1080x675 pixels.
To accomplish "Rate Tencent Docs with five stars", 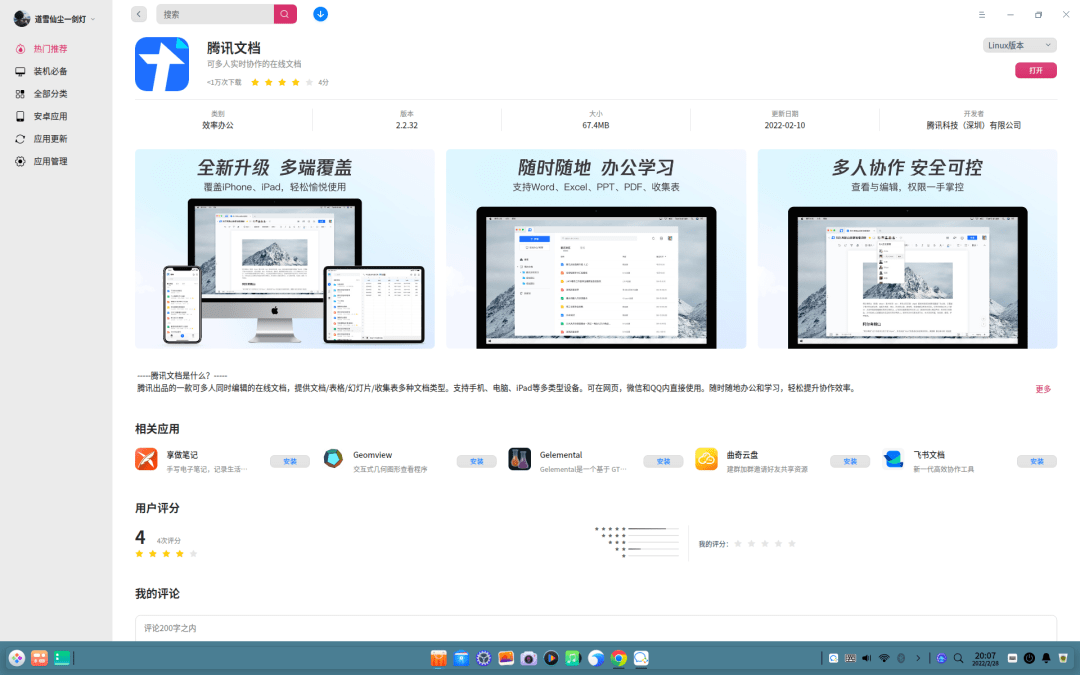I will (791, 543).
